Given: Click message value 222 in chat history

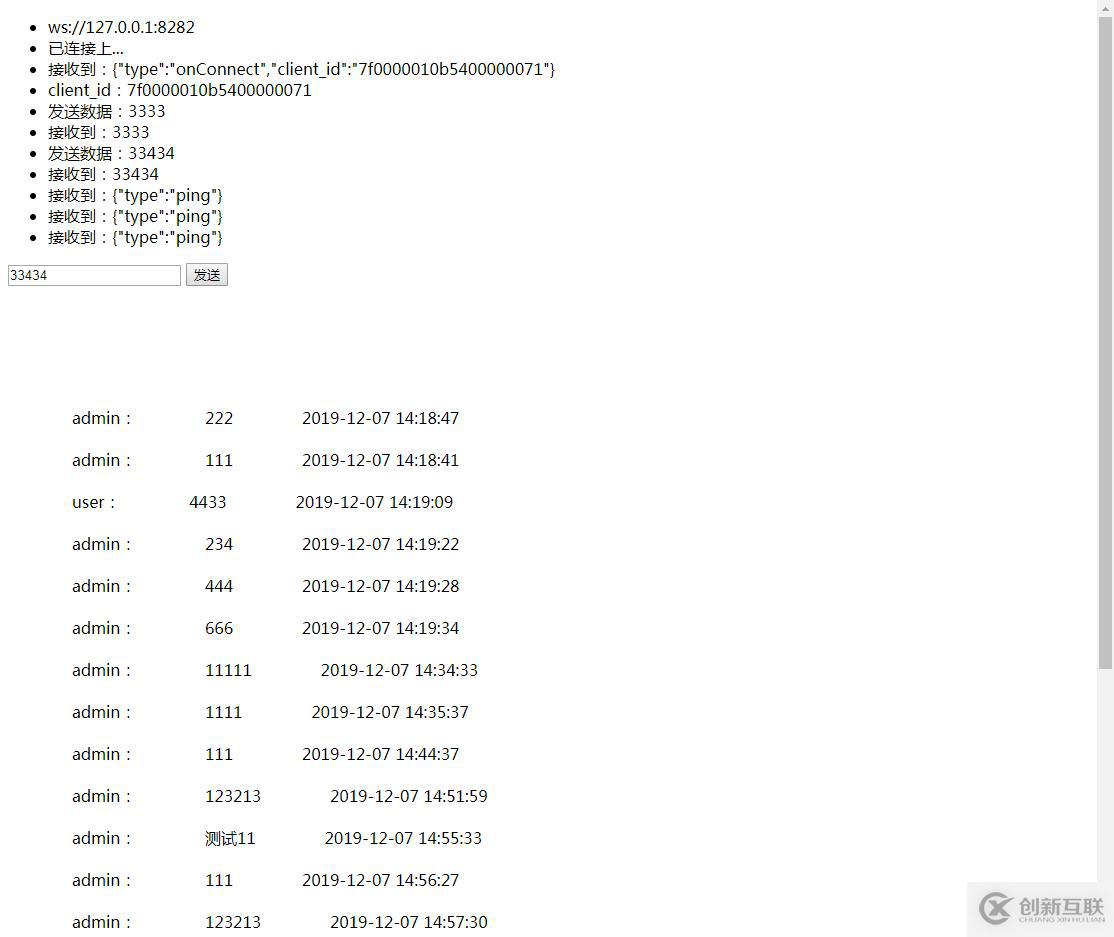Looking at the screenshot, I should pos(219,418).
